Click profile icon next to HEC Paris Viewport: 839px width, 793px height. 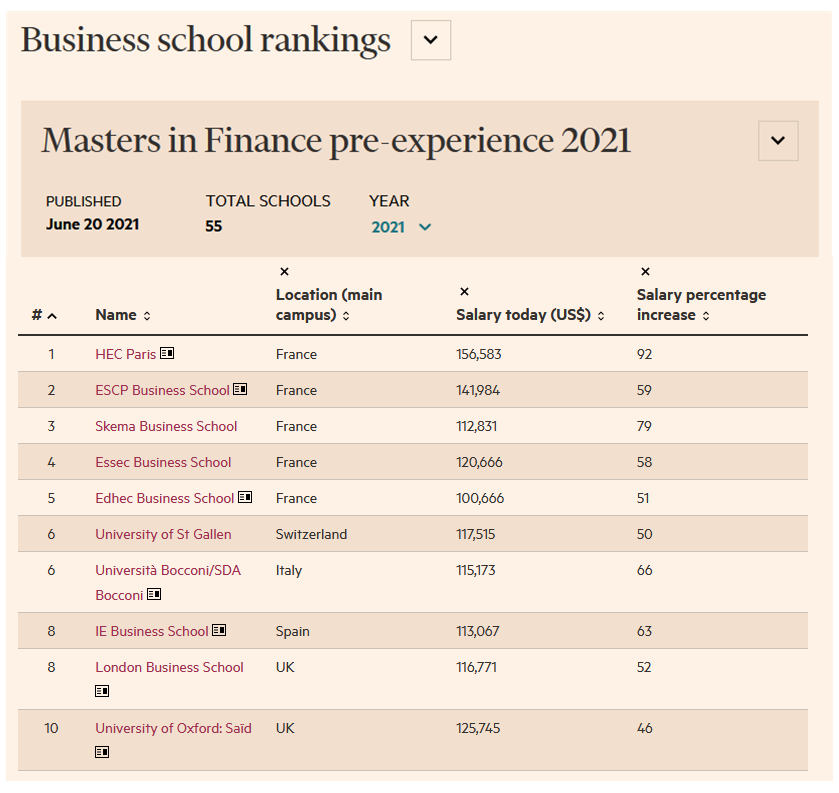click(x=167, y=354)
